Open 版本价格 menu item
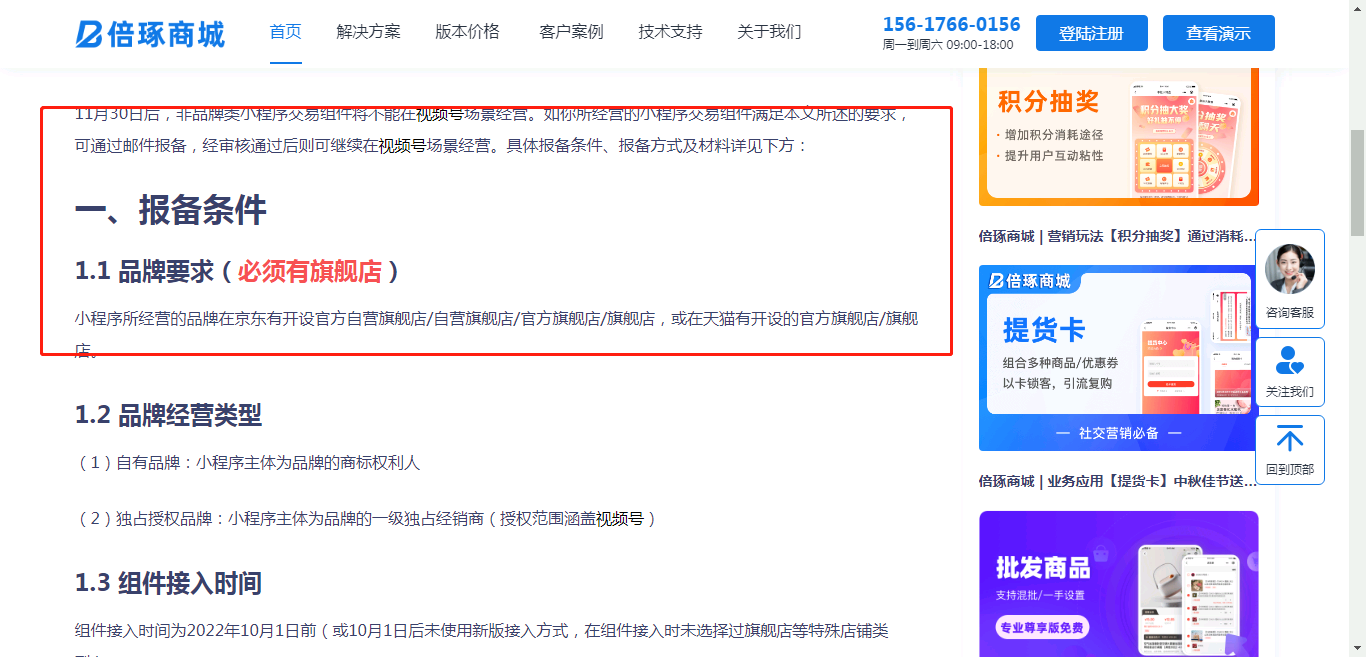The width and height of the screenshot is (1366, 657). (x=467, y=32)
